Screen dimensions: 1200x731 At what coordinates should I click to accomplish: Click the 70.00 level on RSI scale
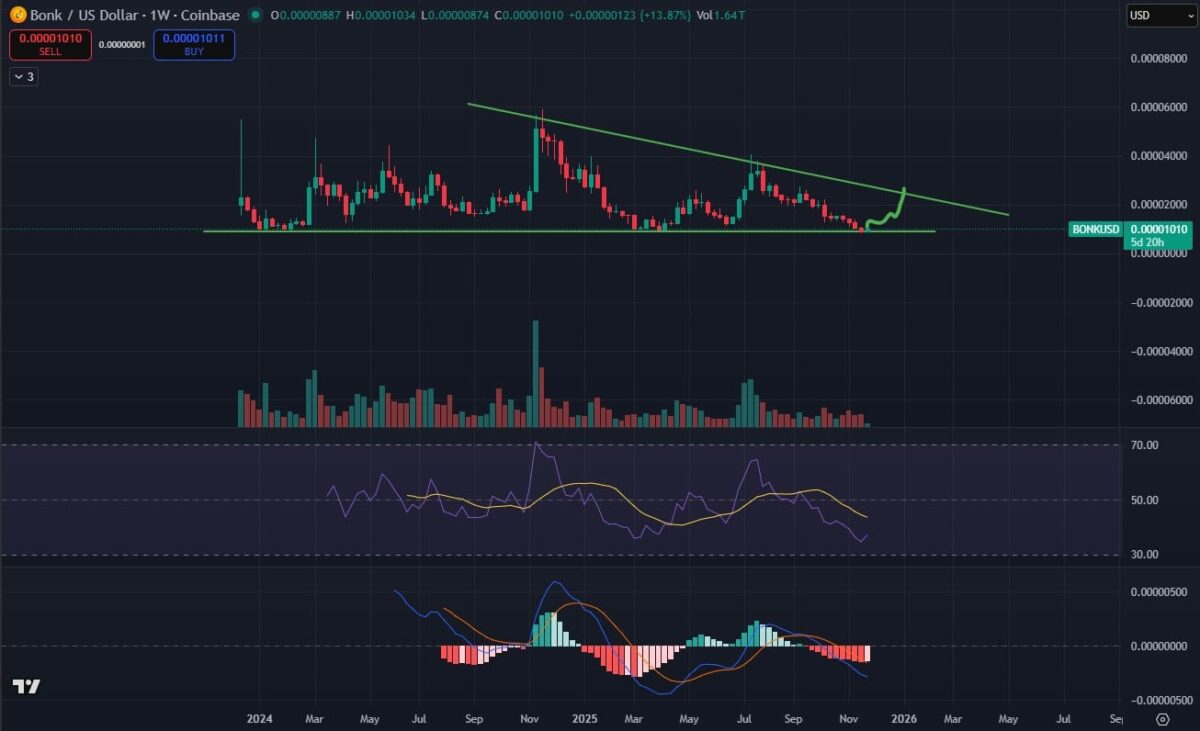coord(1144,445)
